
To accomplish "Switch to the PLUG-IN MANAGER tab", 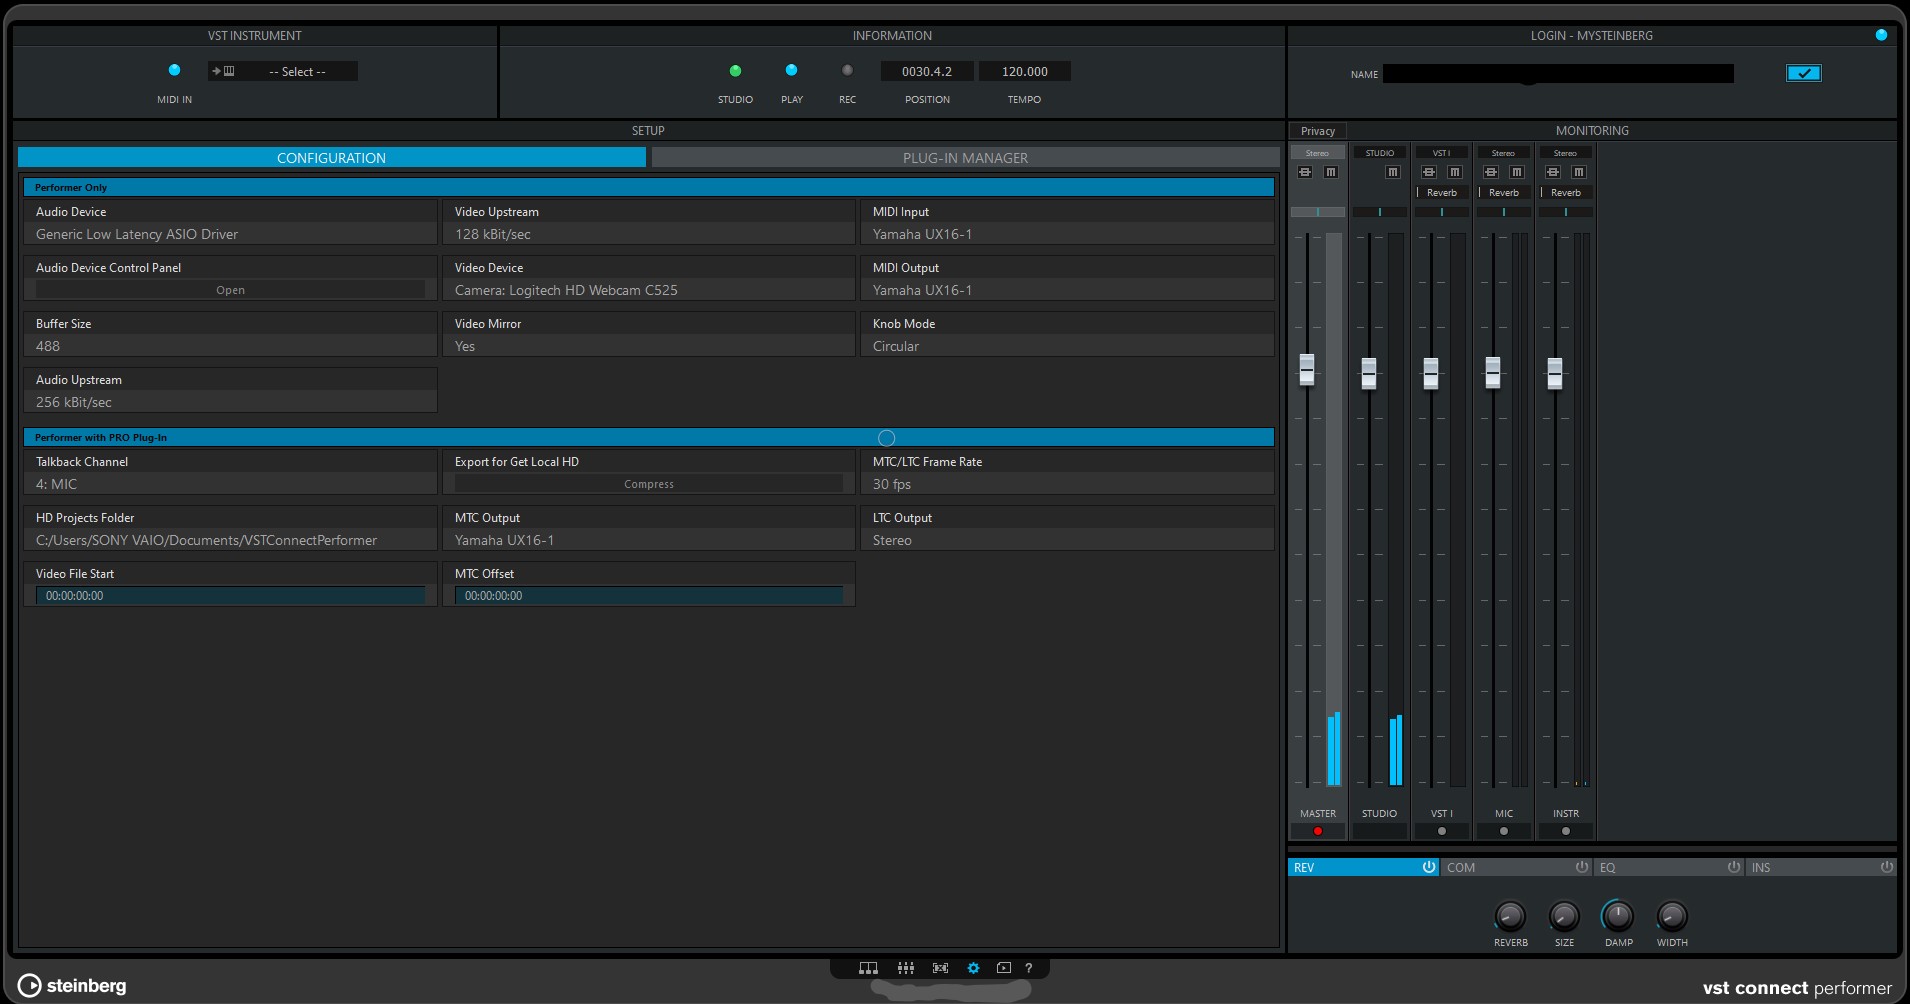I will click(x=965, y=158).
